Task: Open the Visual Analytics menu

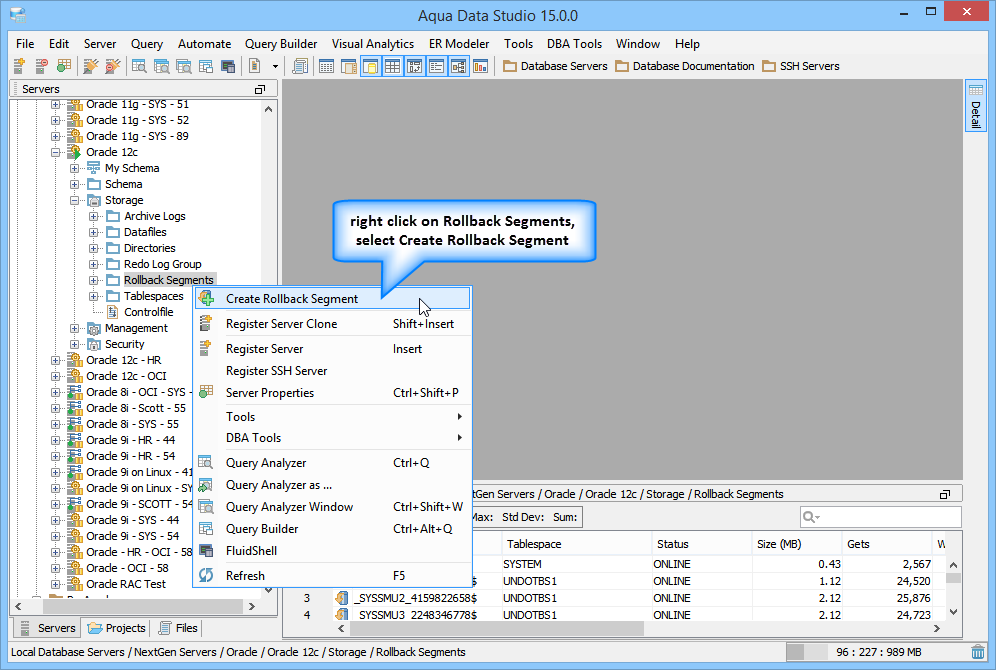Action: (x=373, y=44)
